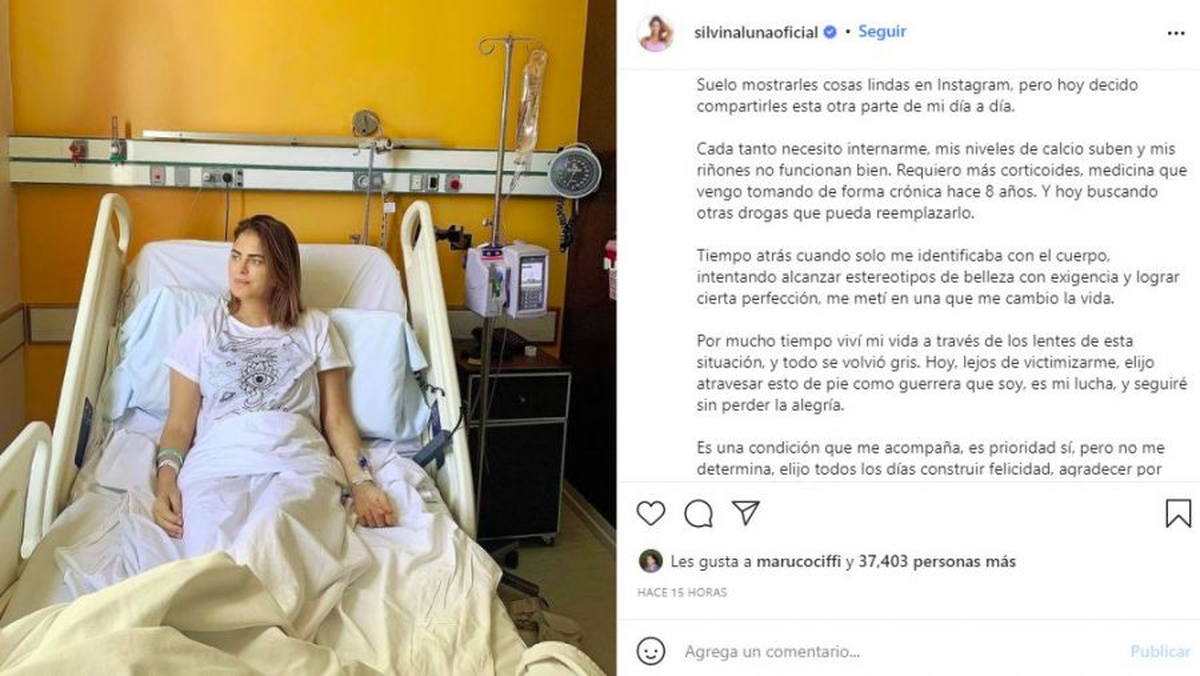The height and width of the screenshot is (676, 1200).
Task: Click the small avatar beside Les gusta
Action: click(x=651, y=561)
